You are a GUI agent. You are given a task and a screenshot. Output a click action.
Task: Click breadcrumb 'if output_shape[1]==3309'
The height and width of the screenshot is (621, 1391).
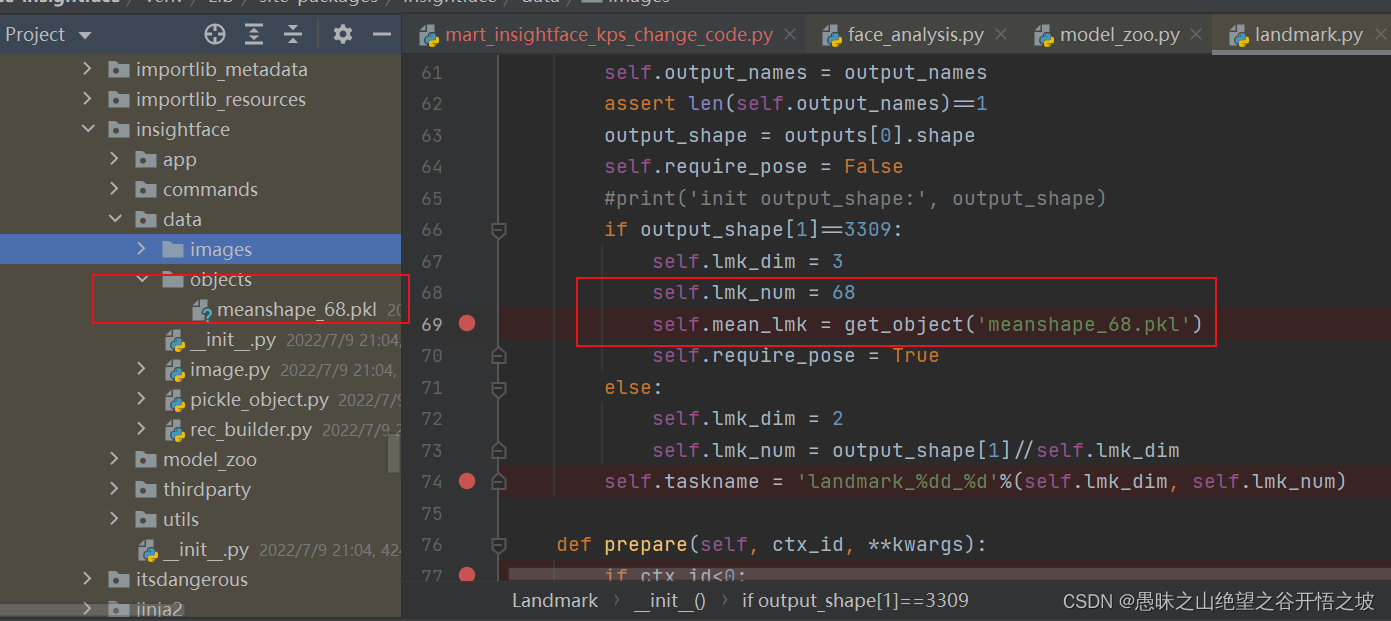(x=855, y=600)
